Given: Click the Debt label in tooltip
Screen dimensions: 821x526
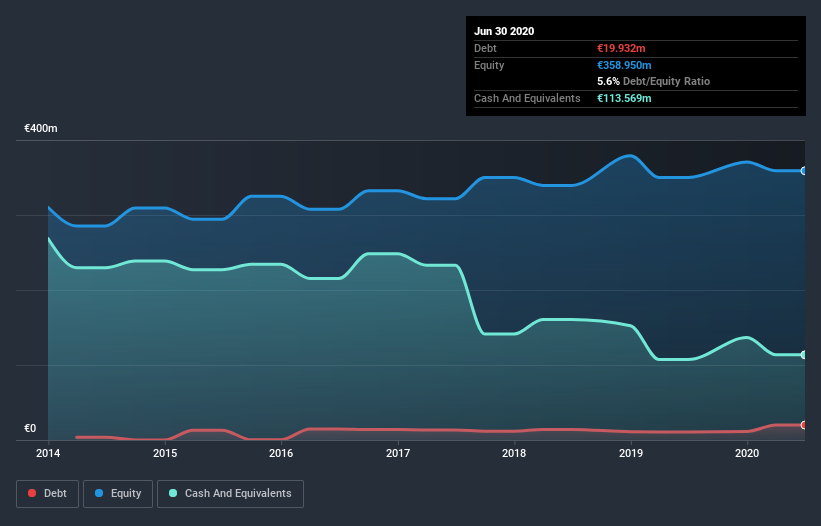Looking at the screenshot, I should (x=485, y=48).
